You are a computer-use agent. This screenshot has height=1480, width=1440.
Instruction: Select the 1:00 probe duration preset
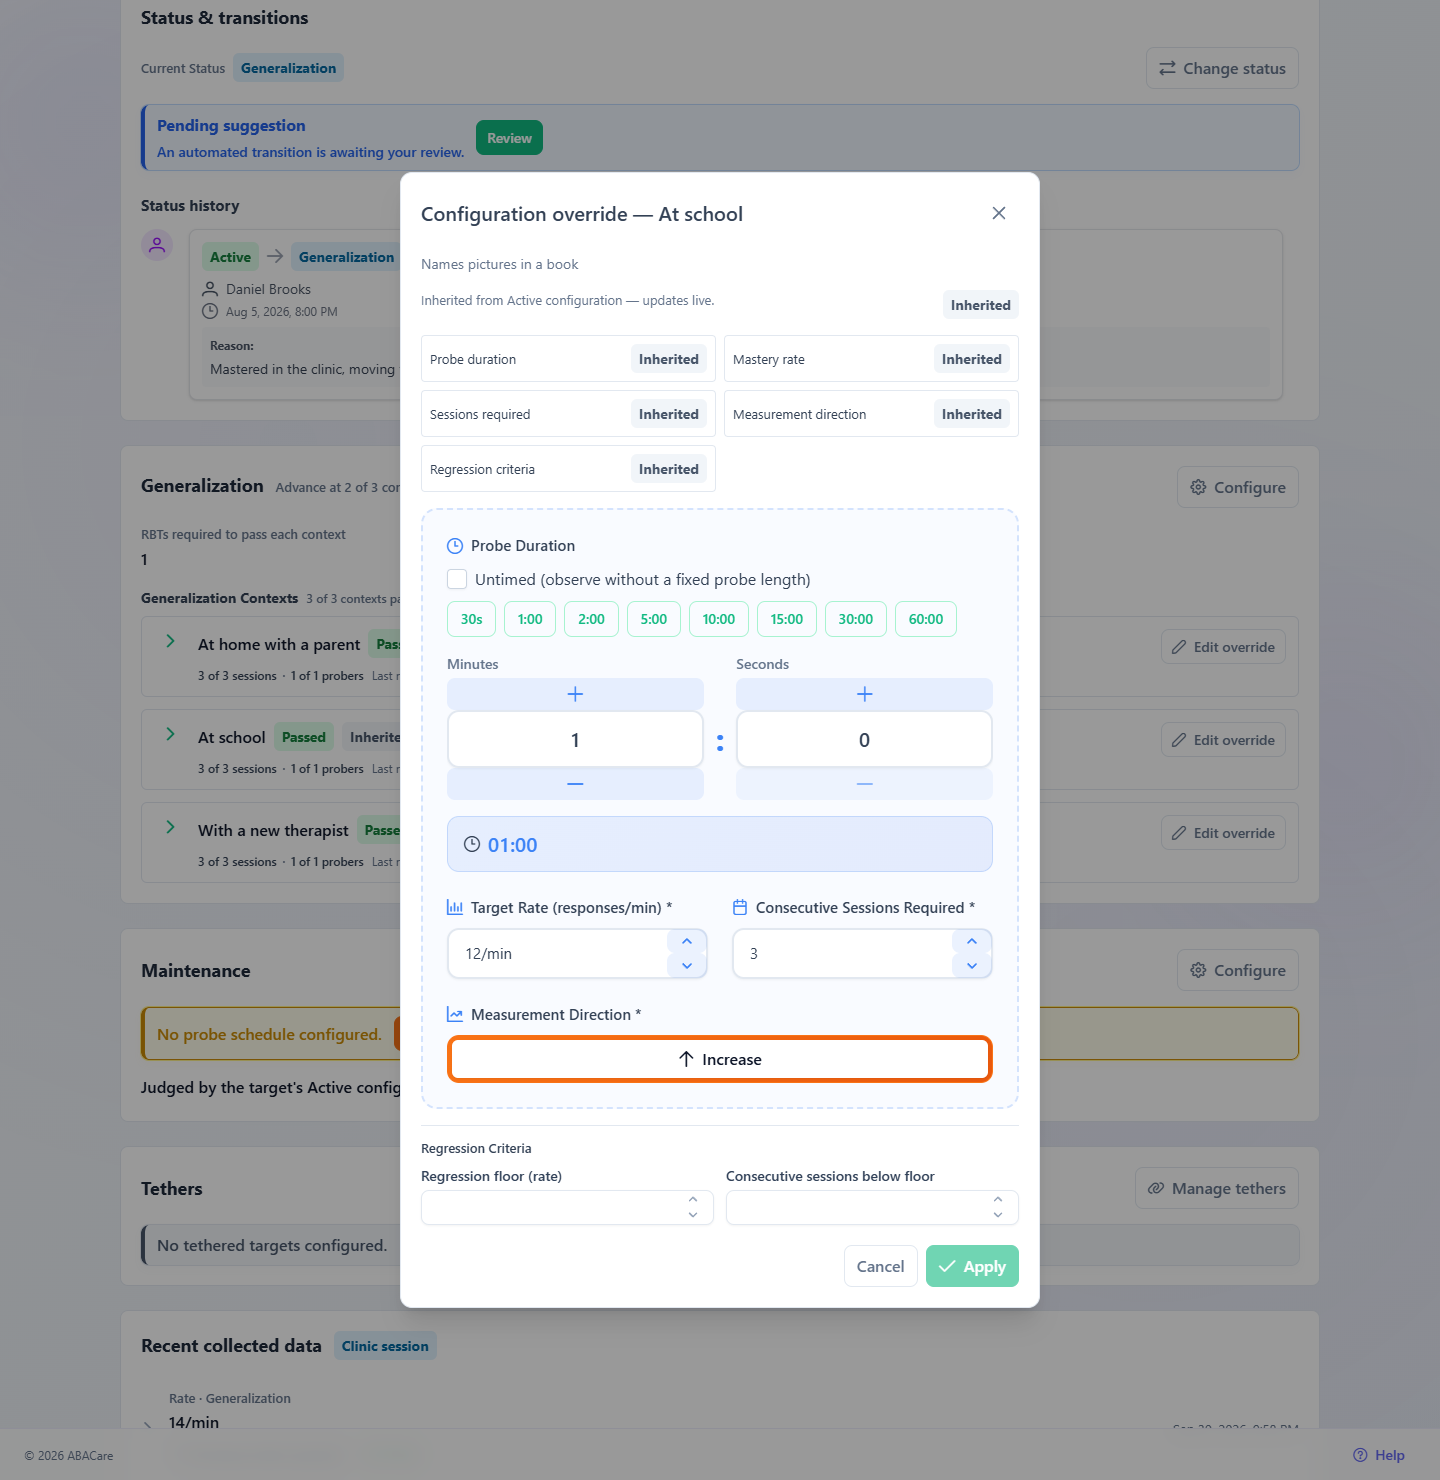[x=530, y=619]
